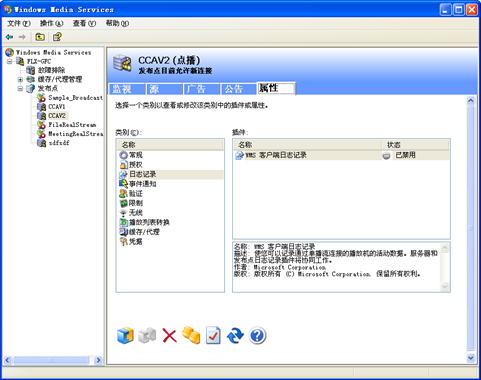
Task: Click the toolbar help icon
Action: [x=57, y=37]
